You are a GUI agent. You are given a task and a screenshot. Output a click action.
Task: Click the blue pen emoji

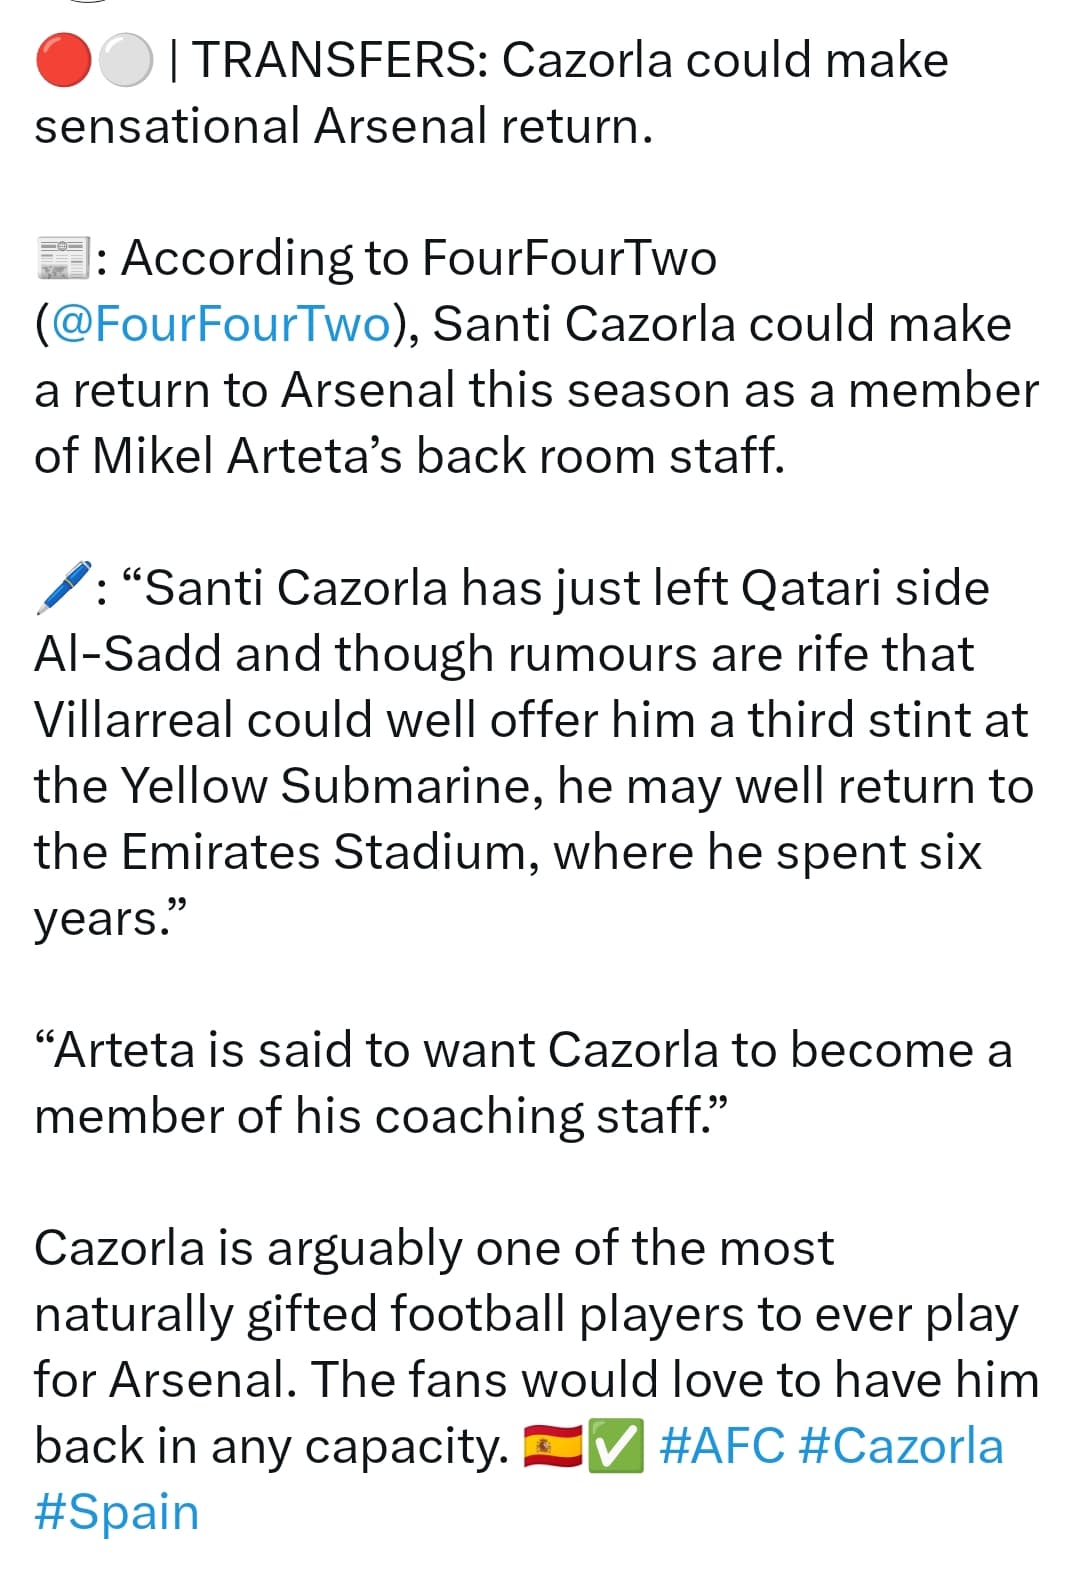[x=63, y=587]
